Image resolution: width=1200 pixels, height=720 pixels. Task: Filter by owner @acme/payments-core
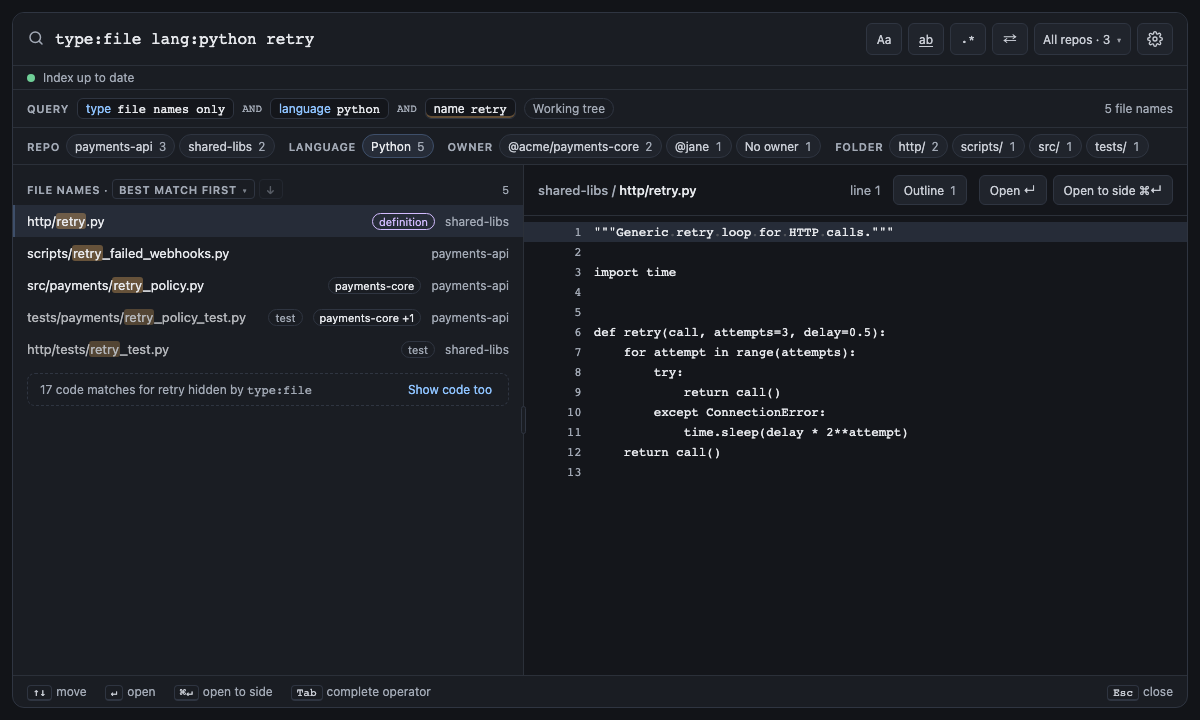580,147
